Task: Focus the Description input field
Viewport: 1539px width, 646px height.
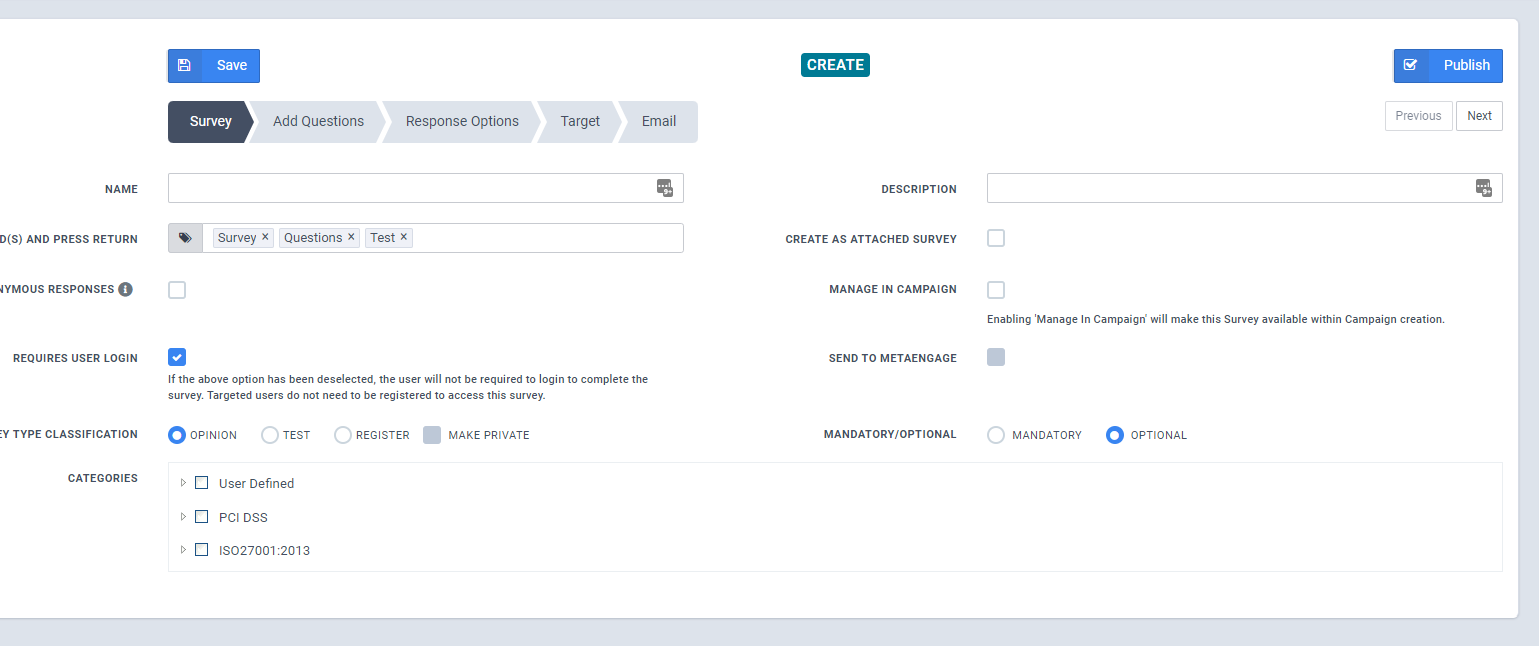Action: click(x=1244, y=188)
